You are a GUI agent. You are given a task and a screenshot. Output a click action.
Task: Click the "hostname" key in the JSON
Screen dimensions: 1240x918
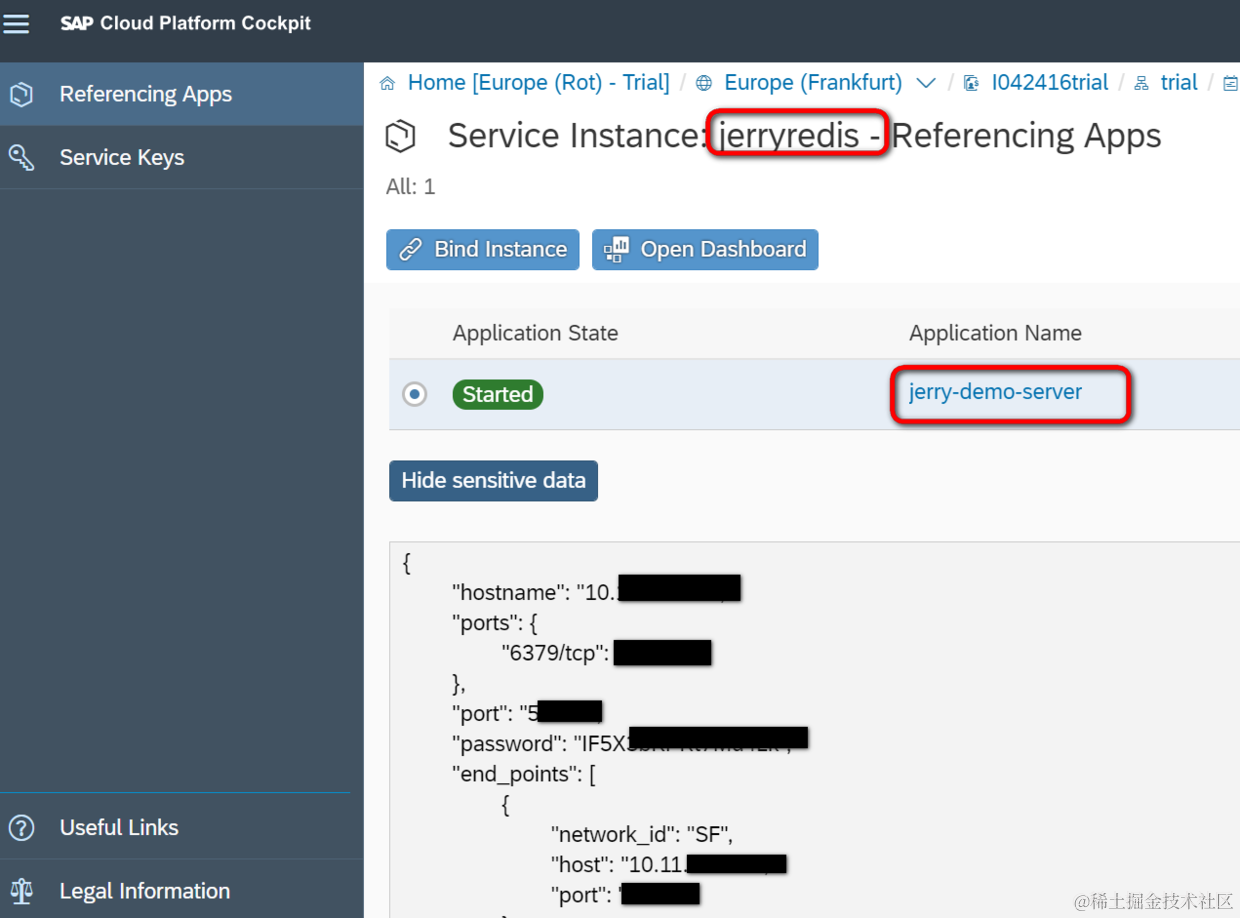(510, 593)
